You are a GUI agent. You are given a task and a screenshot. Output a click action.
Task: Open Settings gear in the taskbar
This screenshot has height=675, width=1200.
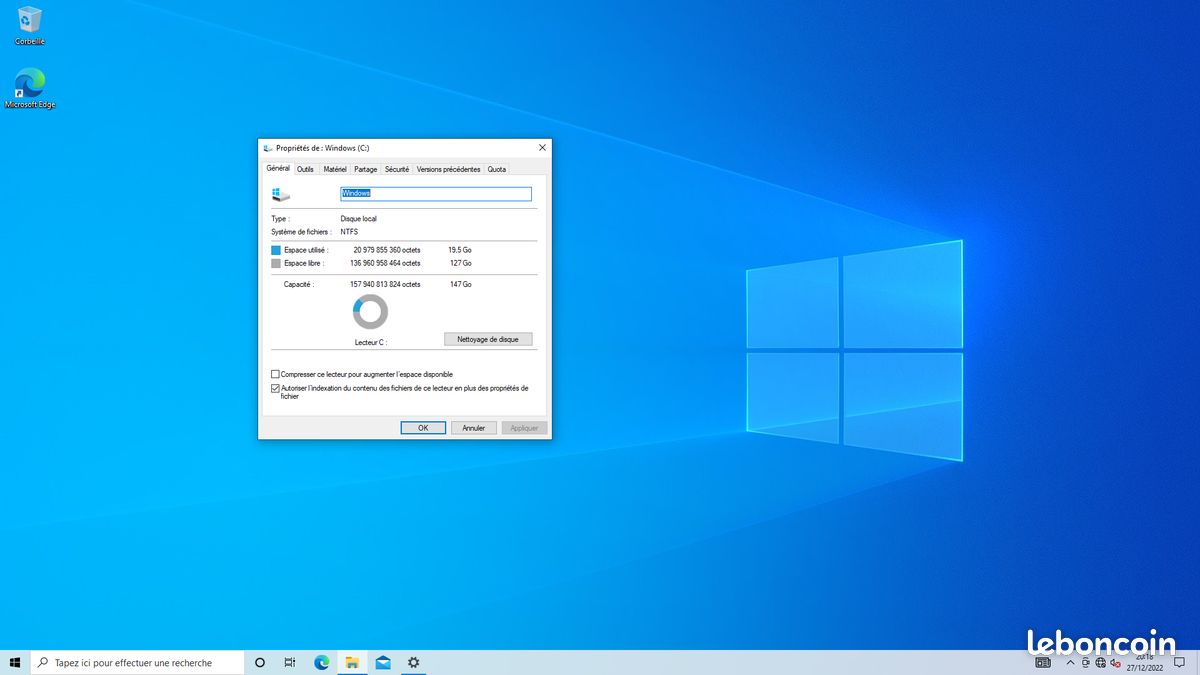coord(413,662)
